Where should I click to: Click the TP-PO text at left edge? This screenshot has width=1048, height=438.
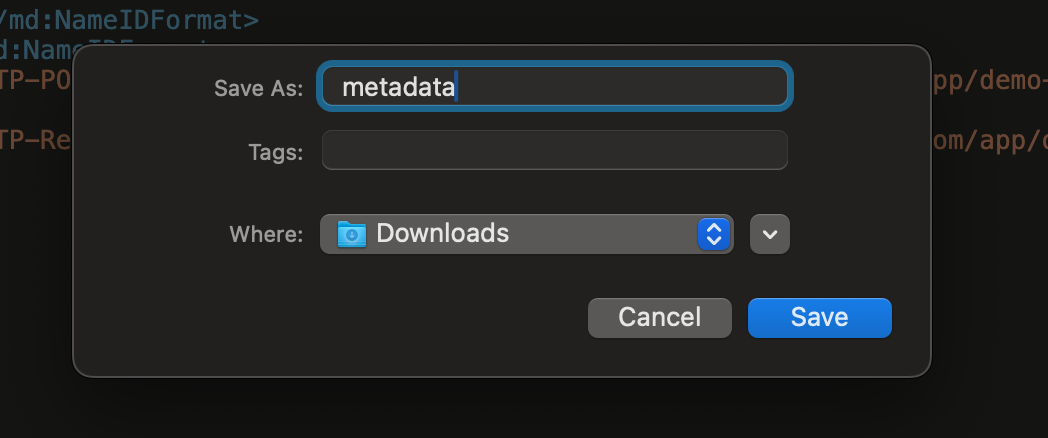click(36, 80)
